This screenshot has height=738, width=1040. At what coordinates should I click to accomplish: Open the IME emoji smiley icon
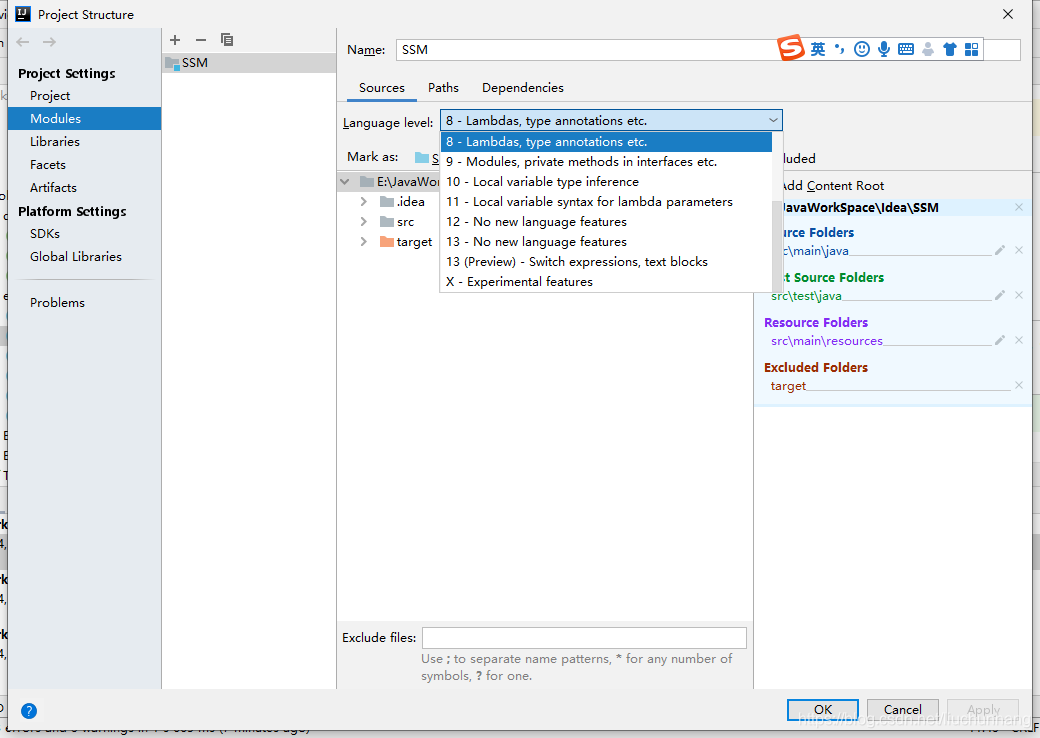point(862,49)
